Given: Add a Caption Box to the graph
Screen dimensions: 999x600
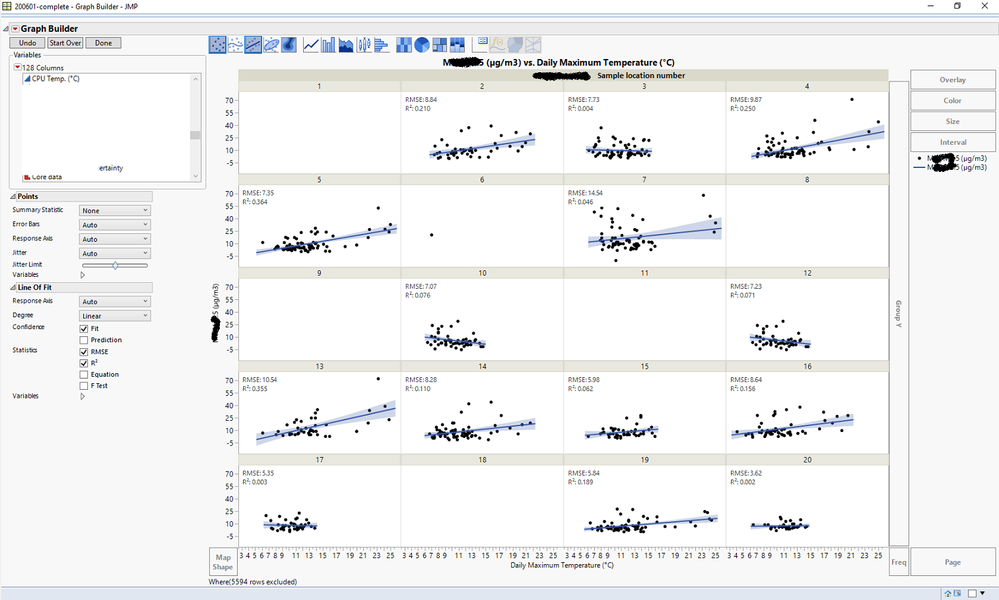Looking at the screenshot, I should (478, 43).
